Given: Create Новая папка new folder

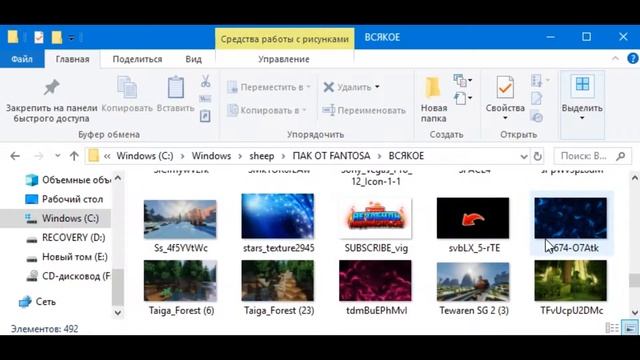Looking at the screenshot, I should pyautogui.click(x=433, y=100).
